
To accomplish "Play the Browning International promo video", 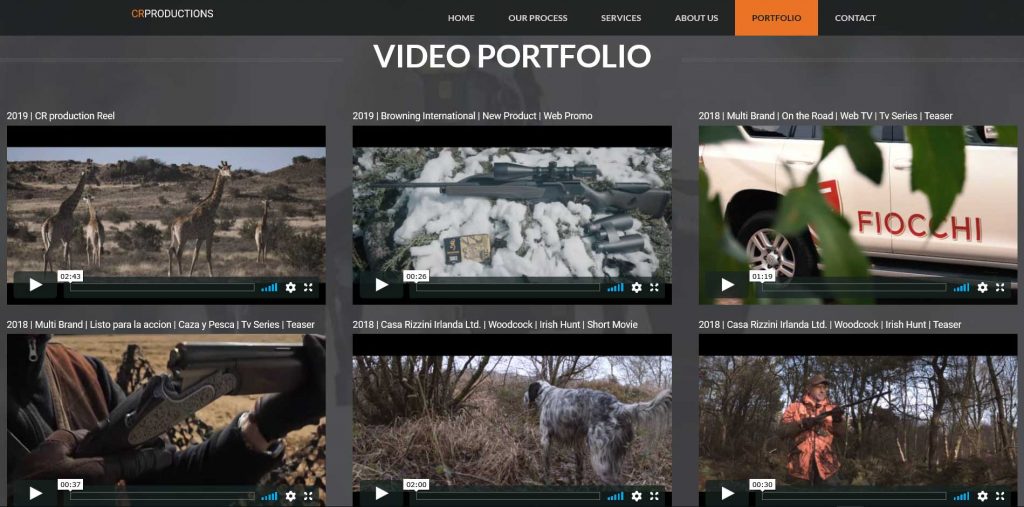I will click(381, 286).
